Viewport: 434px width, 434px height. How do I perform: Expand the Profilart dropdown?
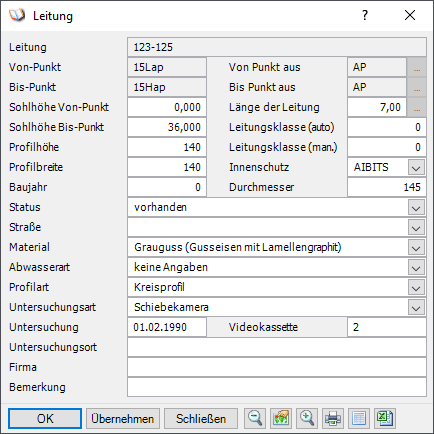click(416, 287)
